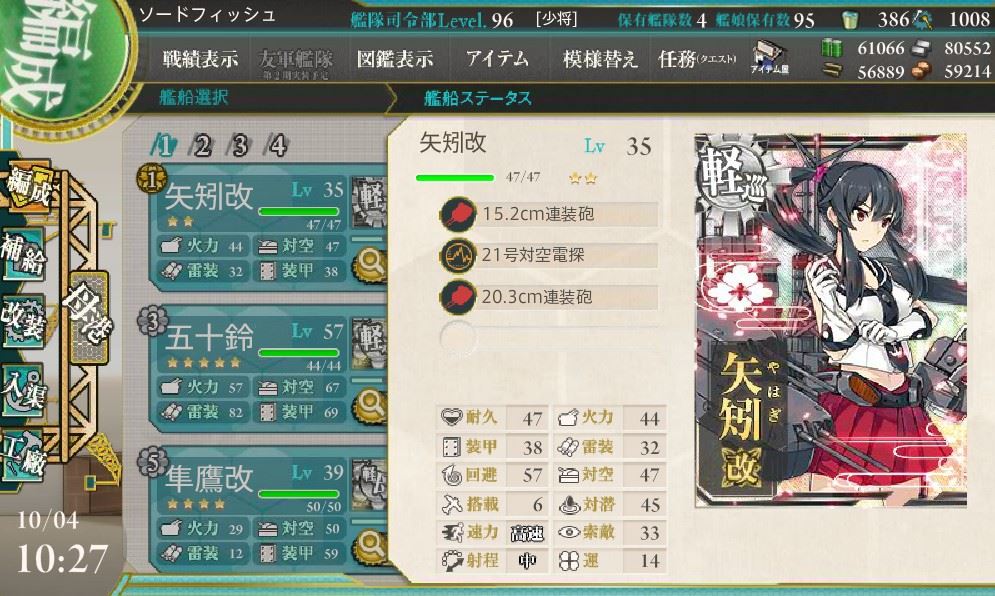The height and width of the screenshot is (596, 995).
Task: Open the 入渠 docking icon in sidebar
Action: (x=23, y=390)
